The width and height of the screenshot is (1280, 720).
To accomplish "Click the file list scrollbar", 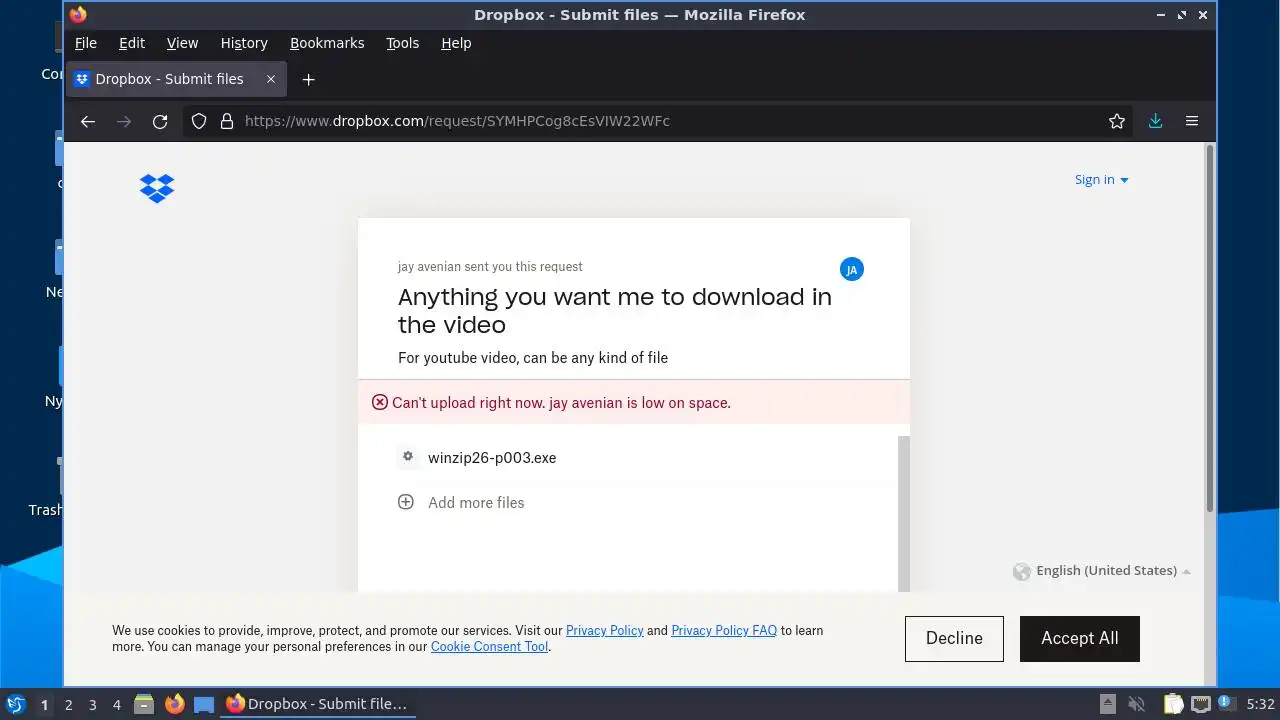I will pos(904,513).
